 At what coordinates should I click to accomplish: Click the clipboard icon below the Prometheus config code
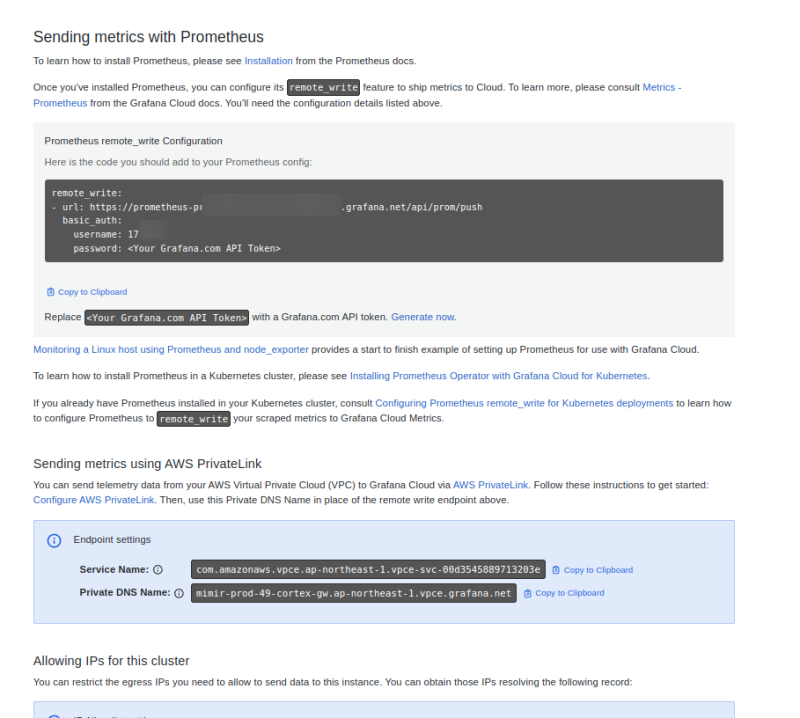[x=50, y=292]
